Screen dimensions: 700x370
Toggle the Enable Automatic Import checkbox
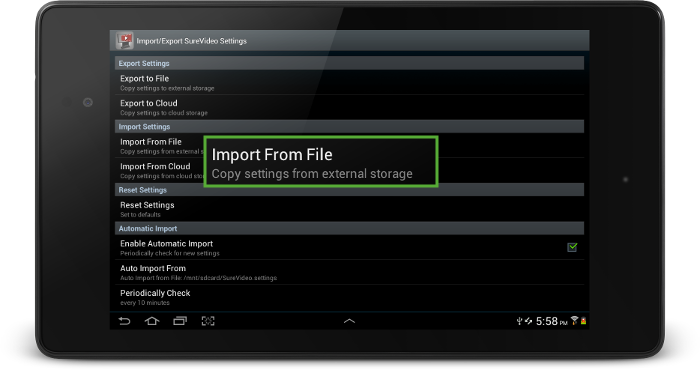[x=572, y=247]
